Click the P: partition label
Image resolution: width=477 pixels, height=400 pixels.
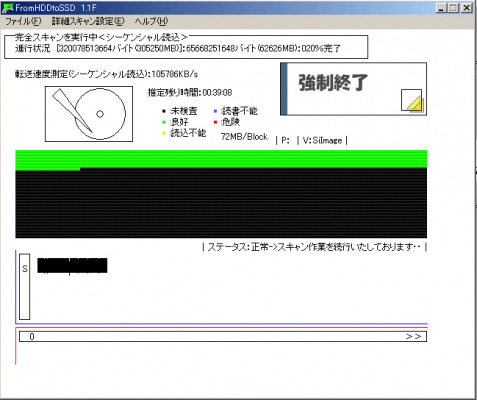[x=285, y=140]
